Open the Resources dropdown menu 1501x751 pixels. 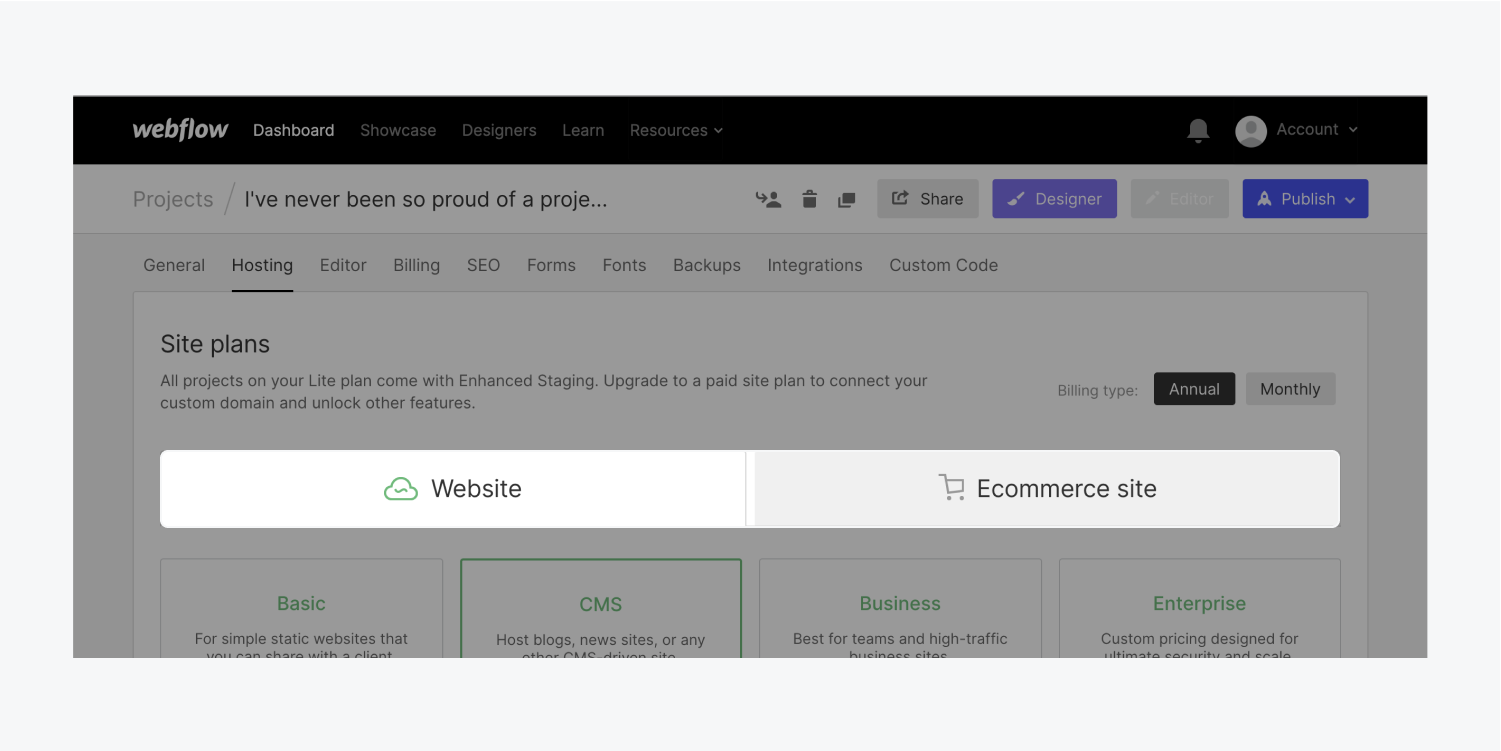click(x=676, y=130)
